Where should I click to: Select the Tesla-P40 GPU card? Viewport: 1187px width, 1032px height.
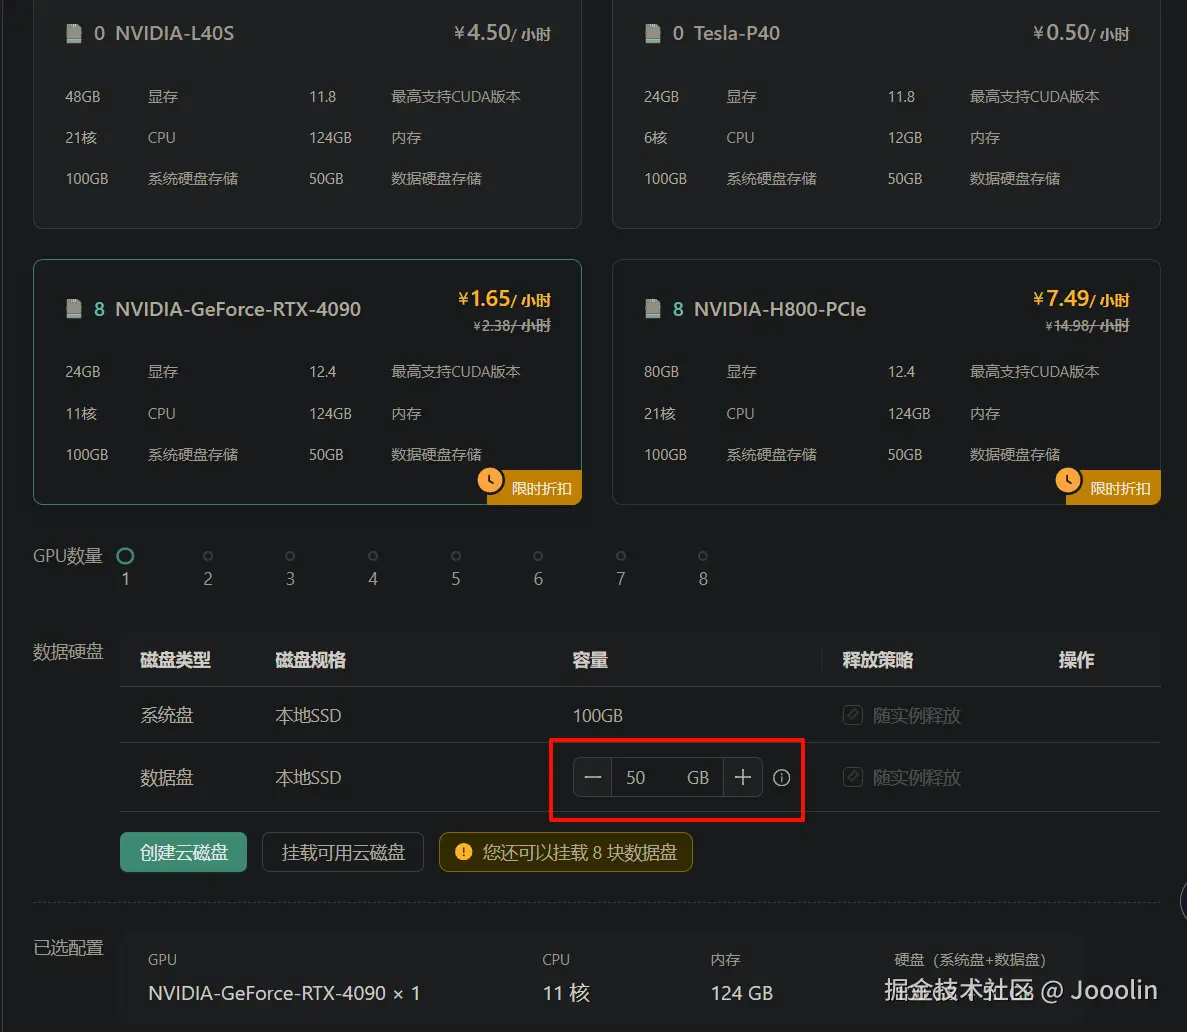(x=886, y=114)
